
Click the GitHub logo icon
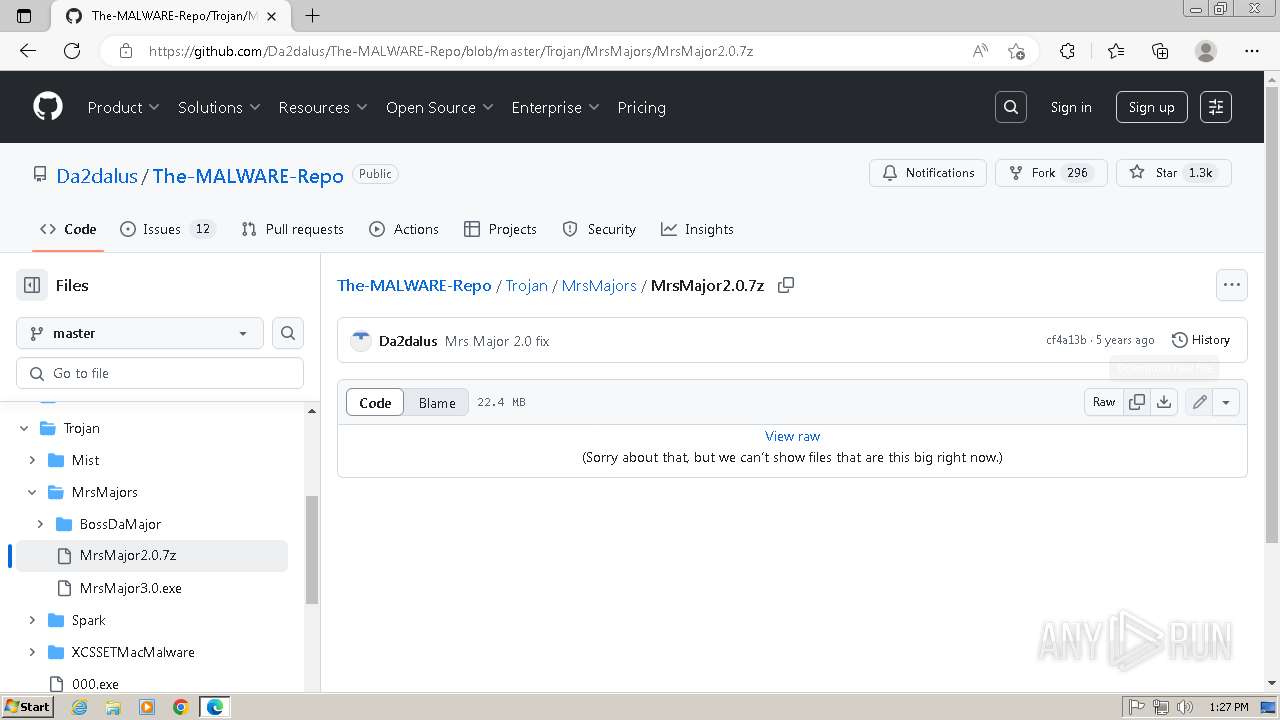pyautogui.click(x=48, y=107)
